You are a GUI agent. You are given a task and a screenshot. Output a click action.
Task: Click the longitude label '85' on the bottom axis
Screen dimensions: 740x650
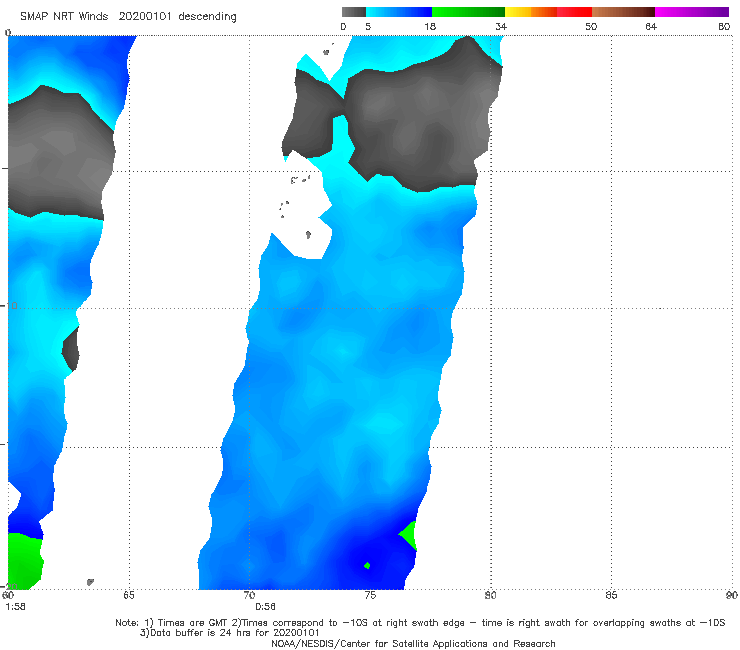(x=611, y=595)
